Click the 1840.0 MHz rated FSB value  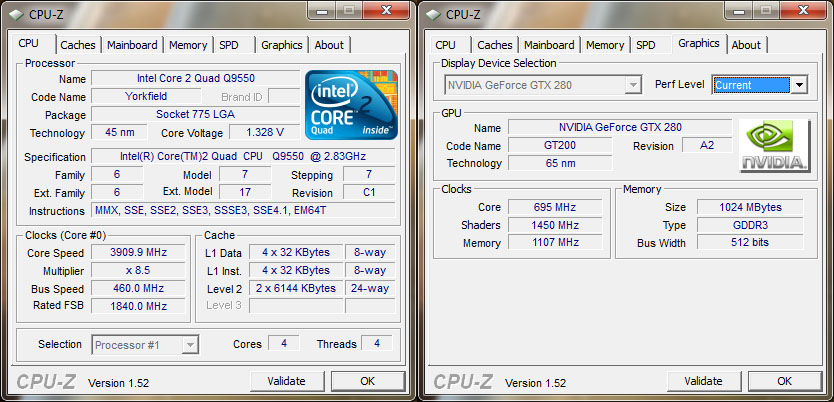(138, 306)
